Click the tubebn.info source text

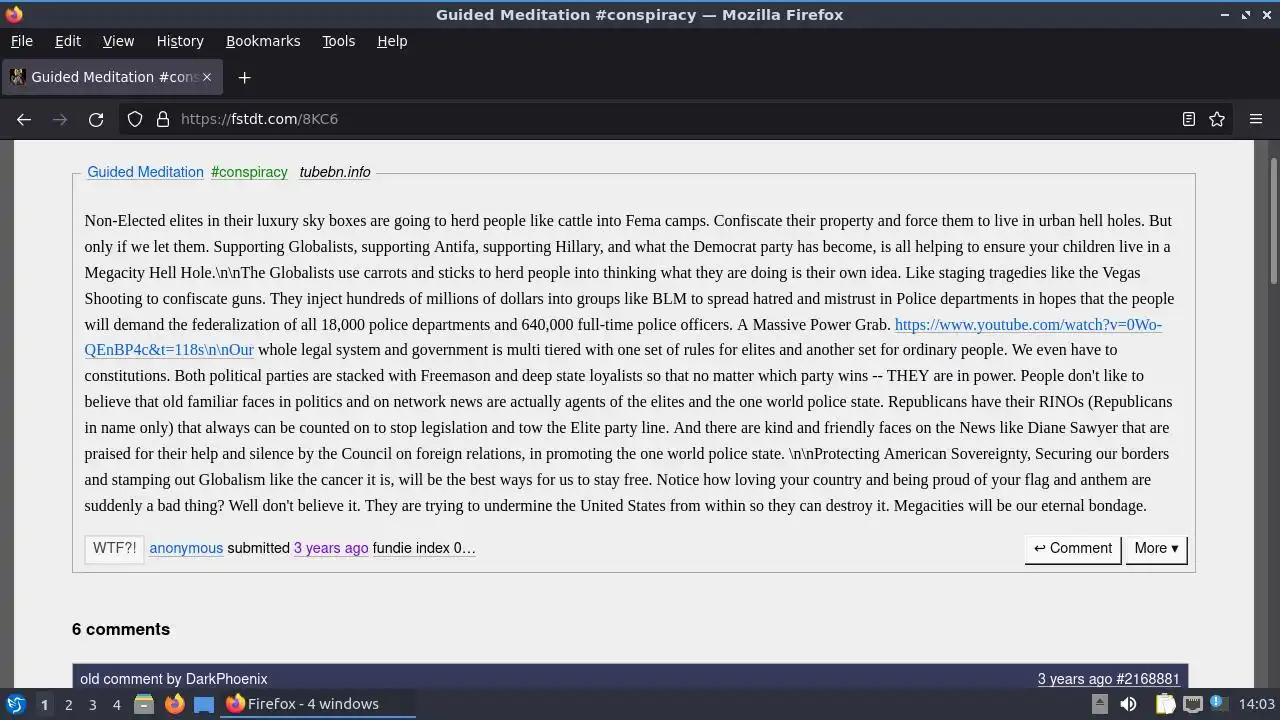335,172
